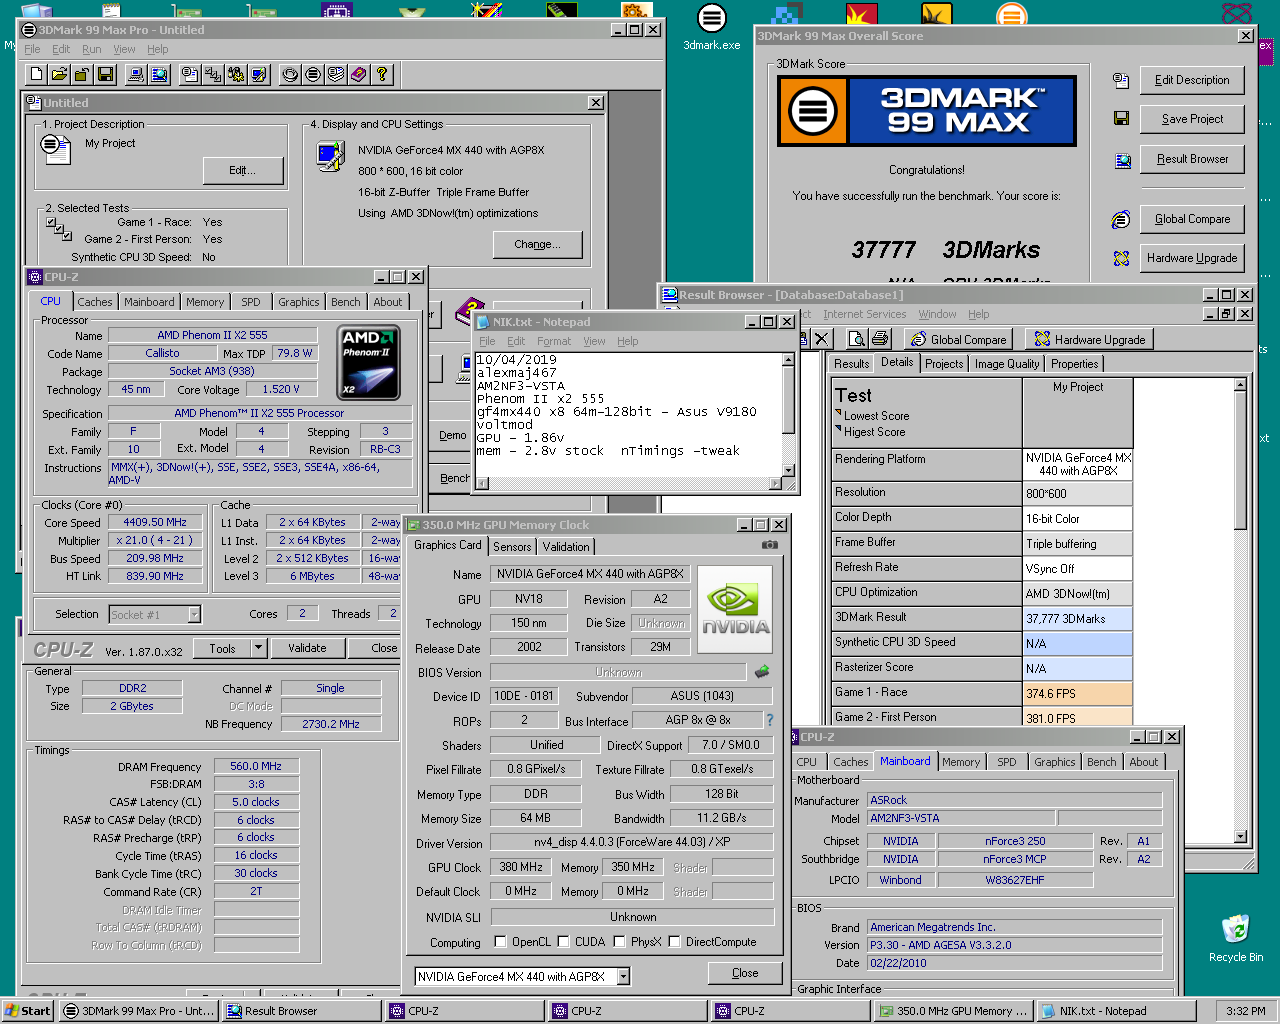Click the Edit... button in Project Description

[243, 171]
